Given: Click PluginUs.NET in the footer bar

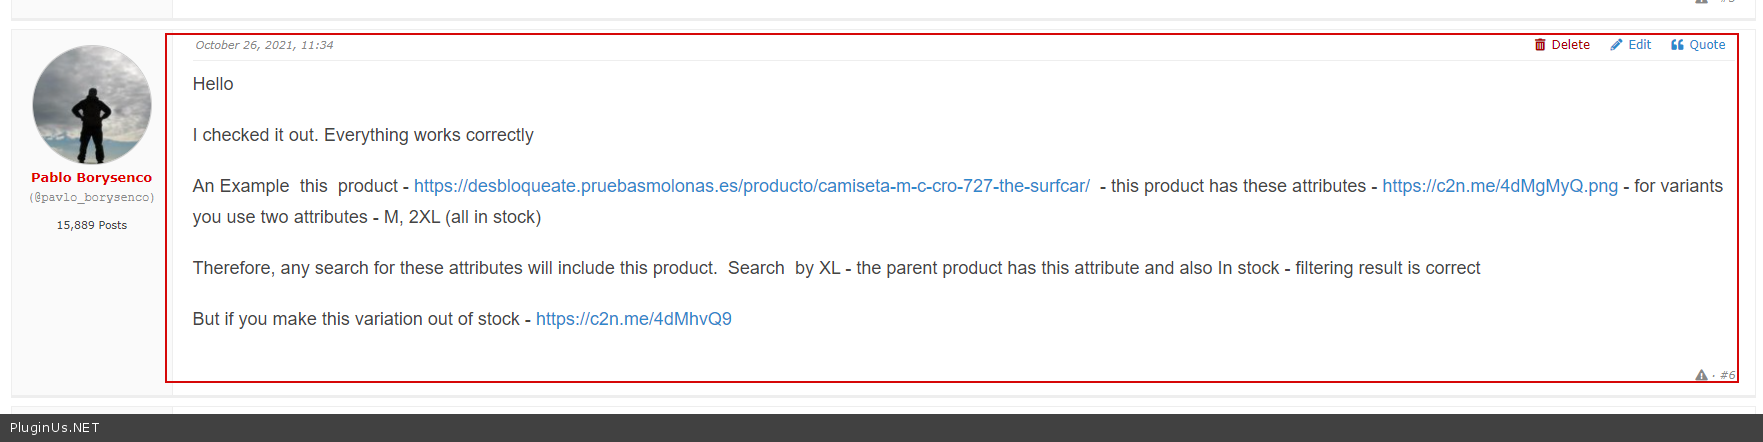Looking at the screenshot, I should point(55,428).
